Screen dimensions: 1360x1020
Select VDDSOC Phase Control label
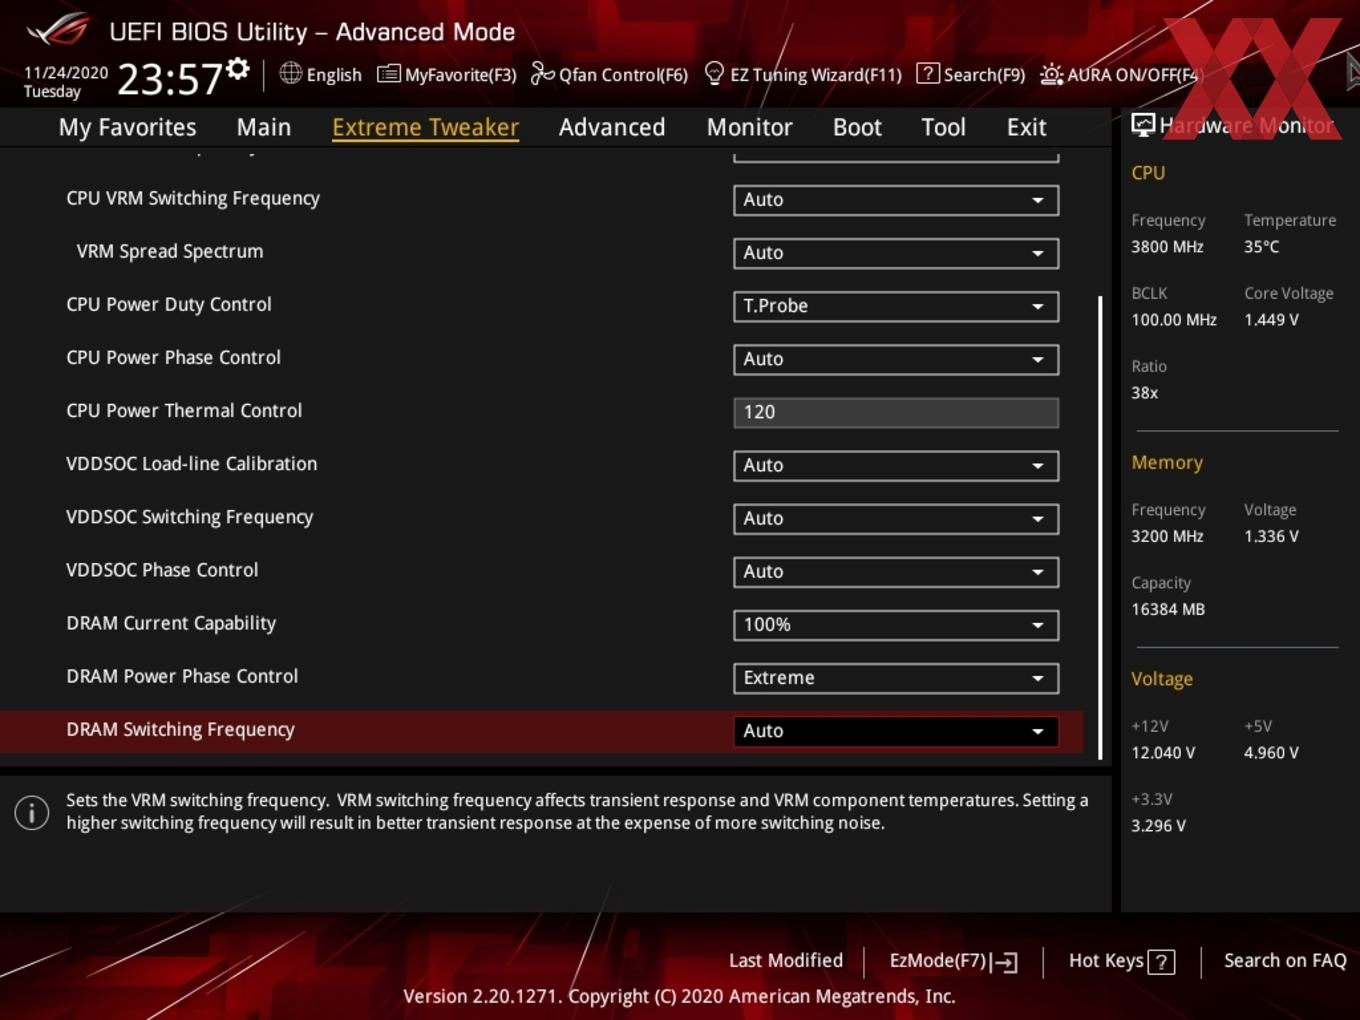[x=162, y=570]
